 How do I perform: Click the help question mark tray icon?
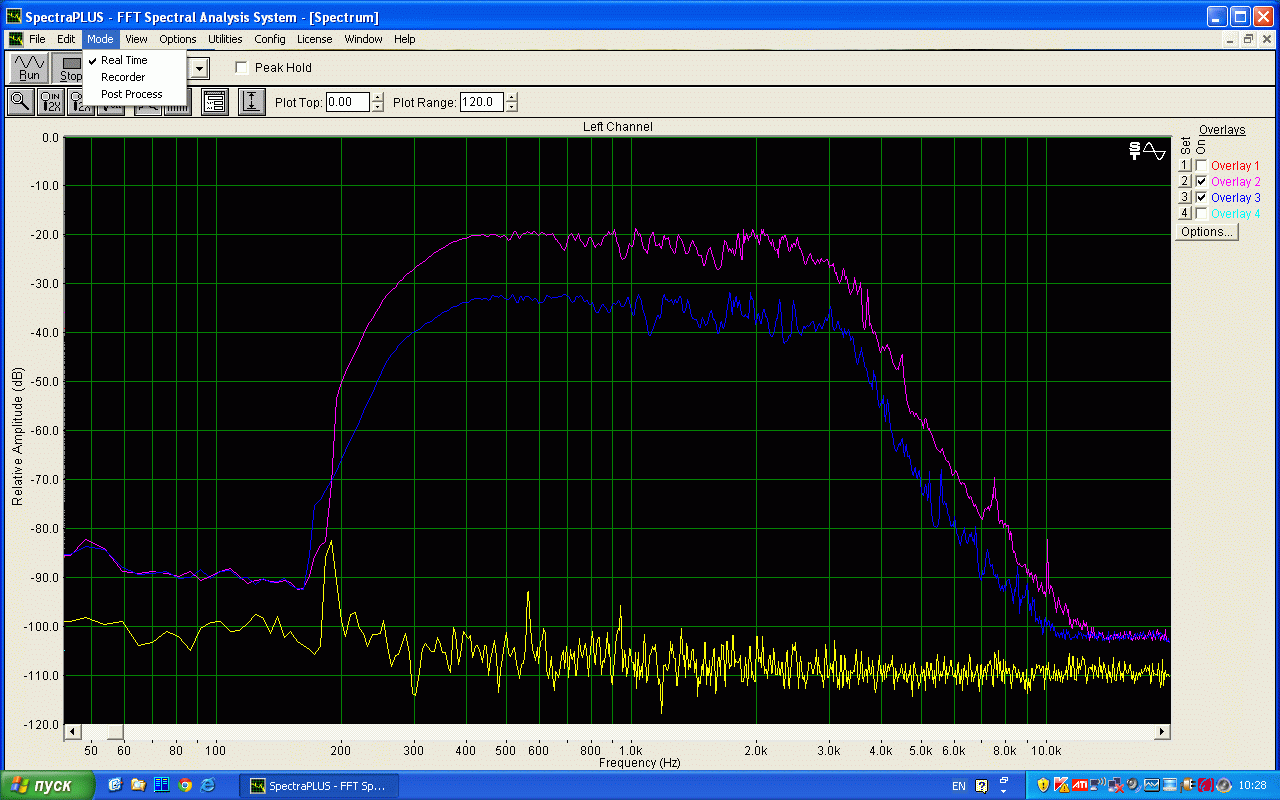[982, 786]
